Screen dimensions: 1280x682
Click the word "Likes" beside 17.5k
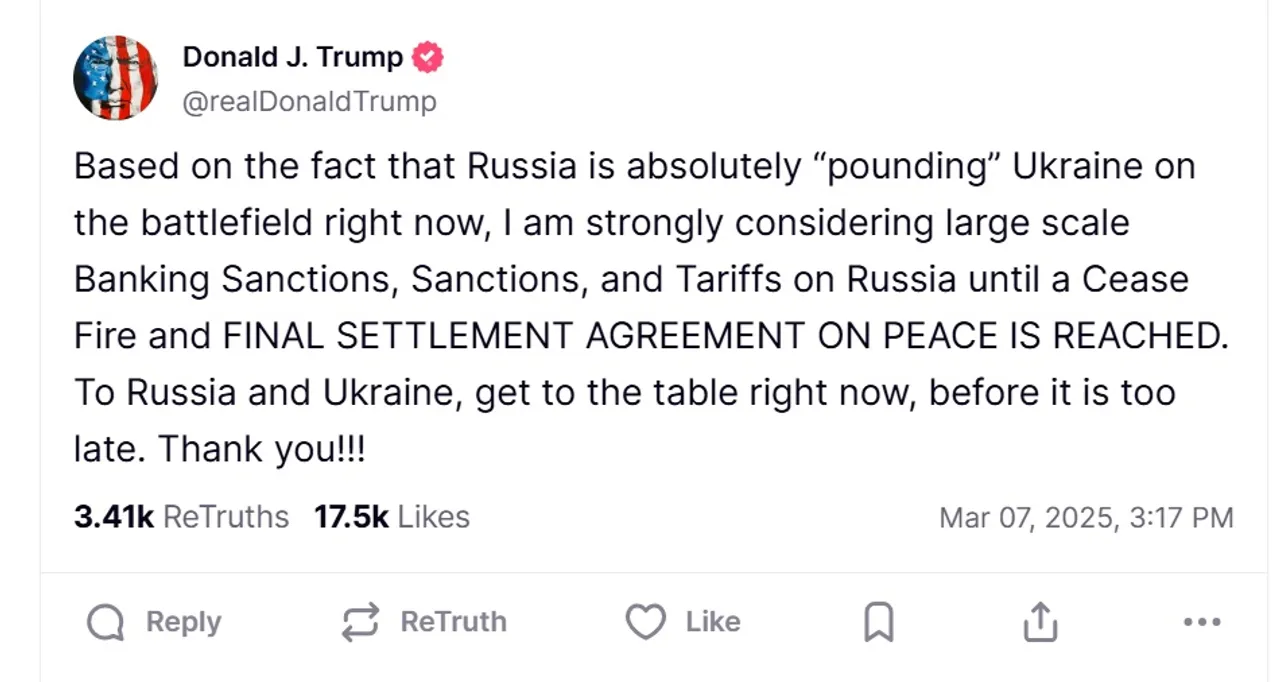tap(433, 517)
